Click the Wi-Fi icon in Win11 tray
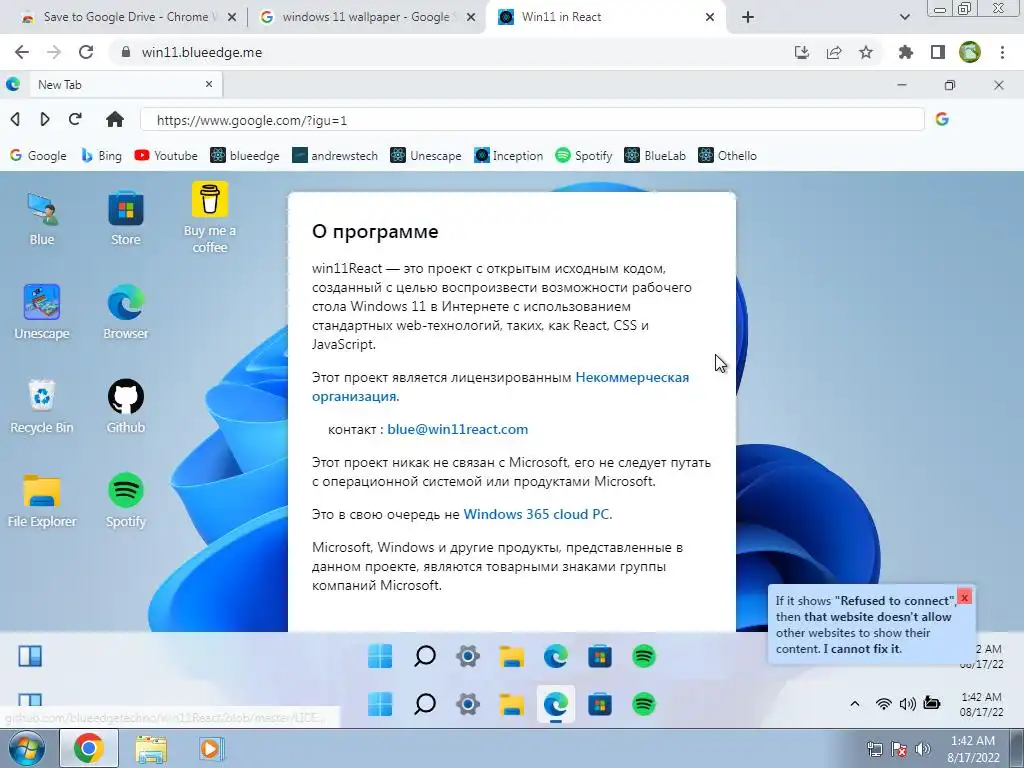This screenshot has width=1024, height=768. click(884, 703)
